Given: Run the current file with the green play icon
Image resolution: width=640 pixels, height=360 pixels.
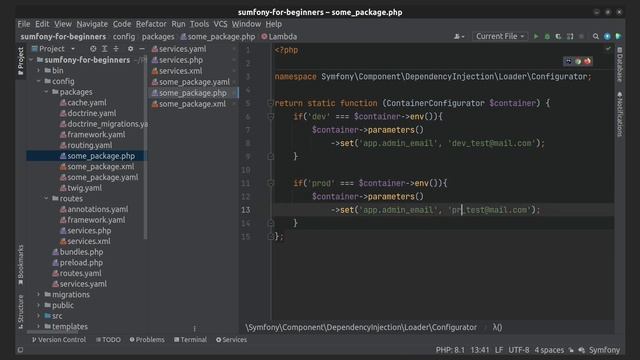Looking at the screenshot, I should [536, 36].
